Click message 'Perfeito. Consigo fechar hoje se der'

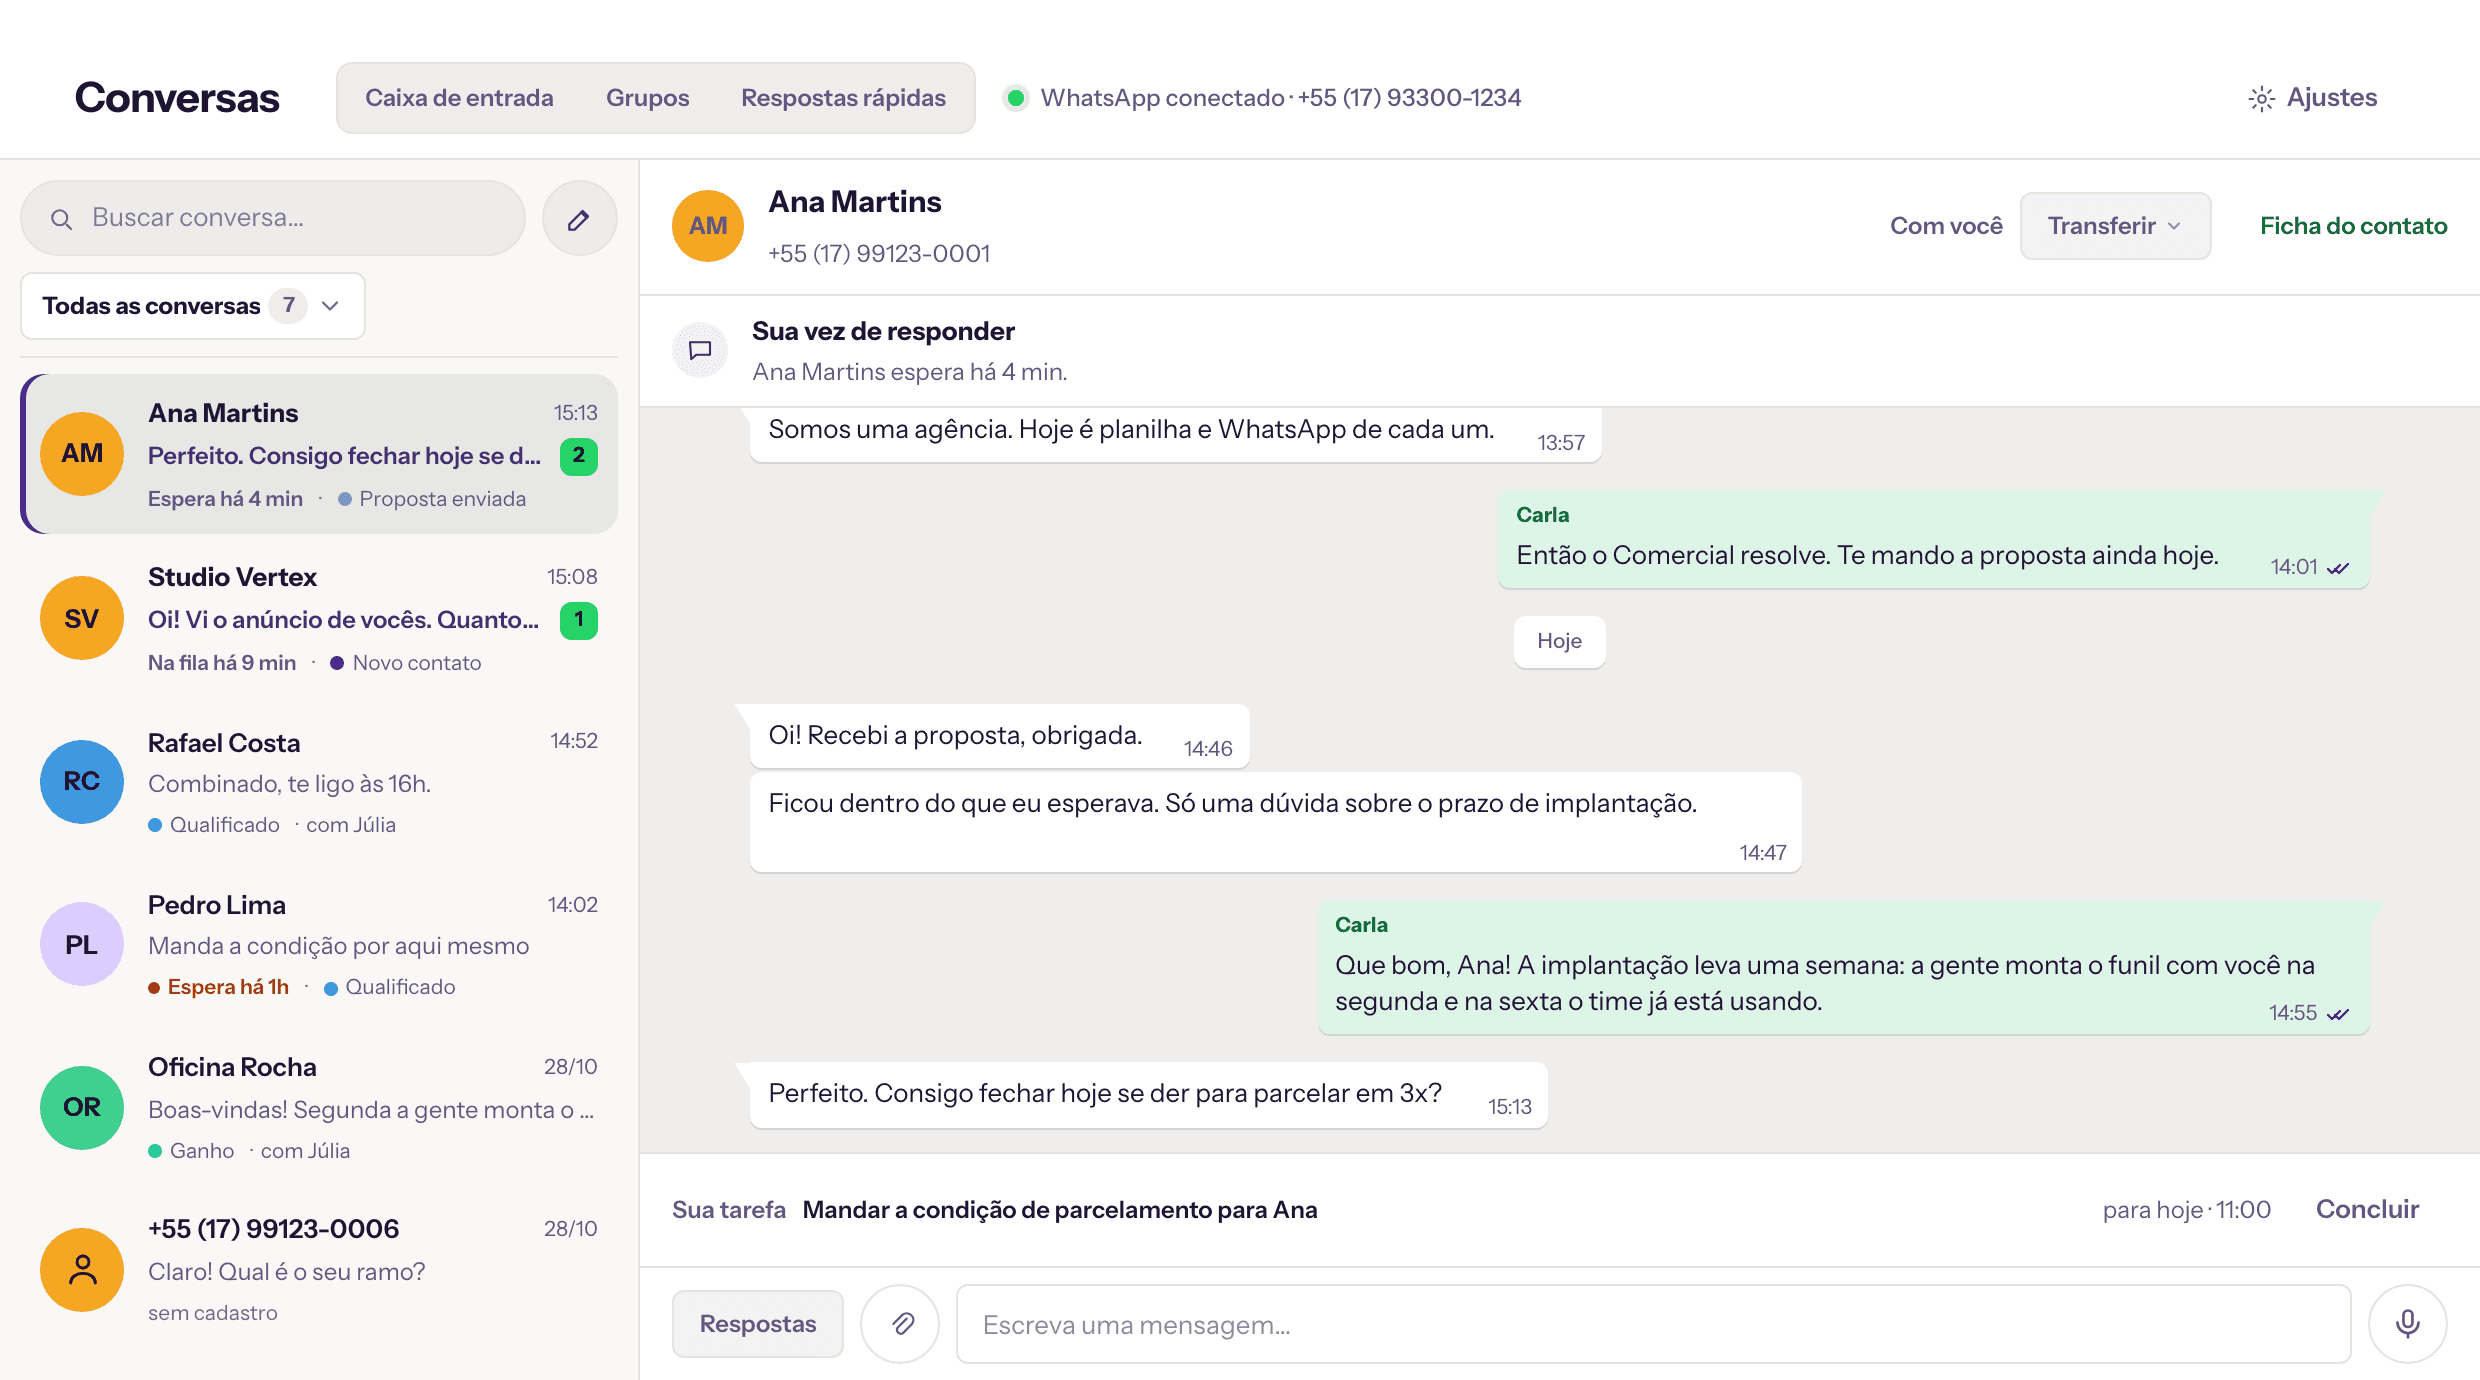pos(1148,1095)
